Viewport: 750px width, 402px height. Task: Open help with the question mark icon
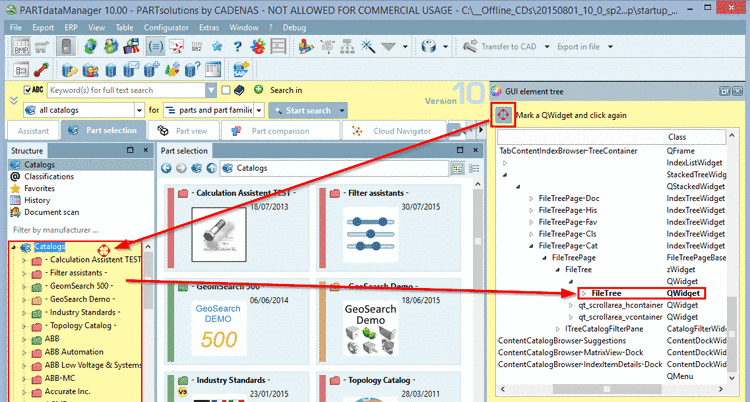click(238, 46)
